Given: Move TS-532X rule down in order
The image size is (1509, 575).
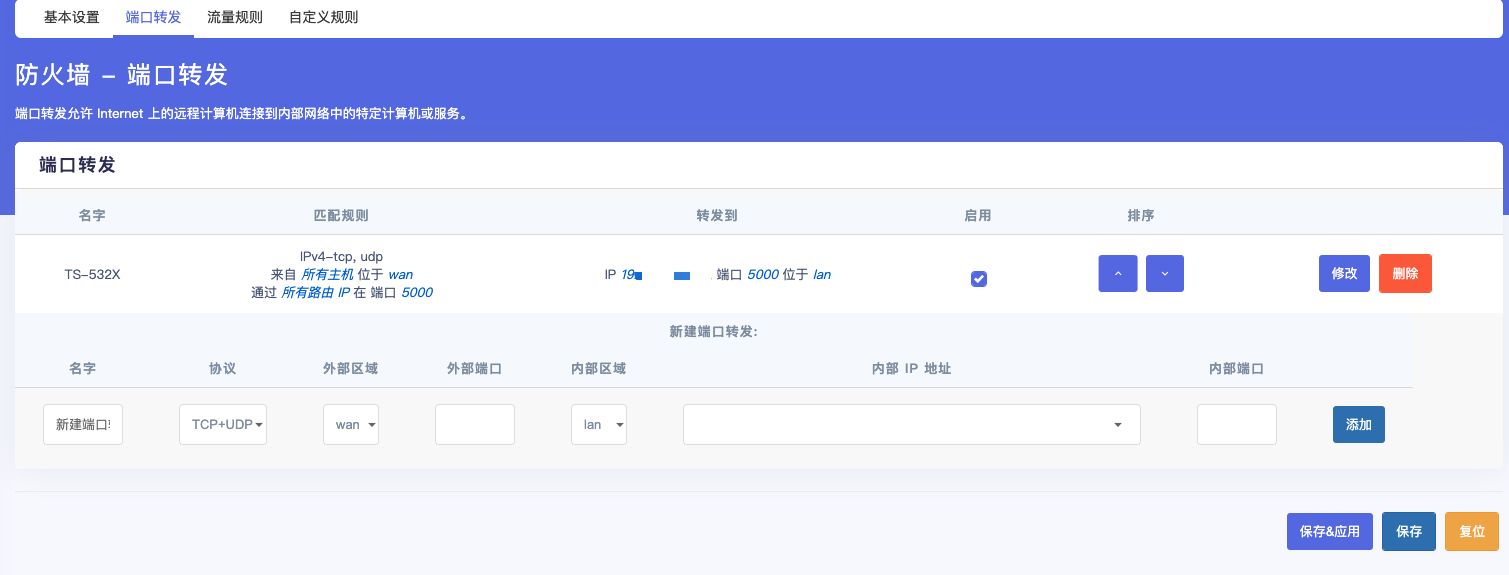Looking at the screenshot, I should click(x=1164, y=274).
